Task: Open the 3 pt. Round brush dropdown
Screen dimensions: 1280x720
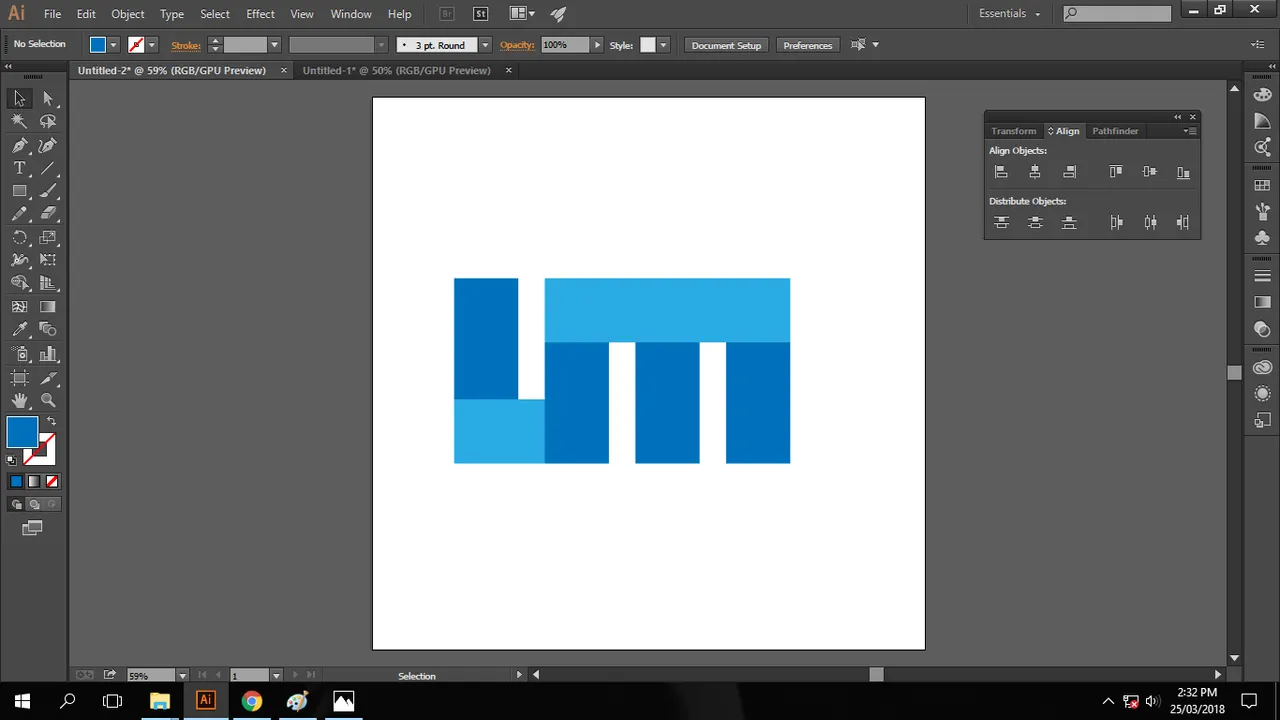Action: (486, 45)
